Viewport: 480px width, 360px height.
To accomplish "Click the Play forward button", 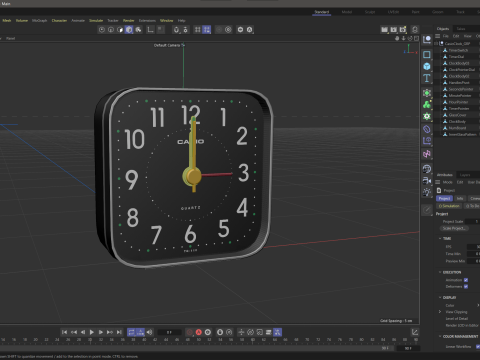I will point(92,332).
